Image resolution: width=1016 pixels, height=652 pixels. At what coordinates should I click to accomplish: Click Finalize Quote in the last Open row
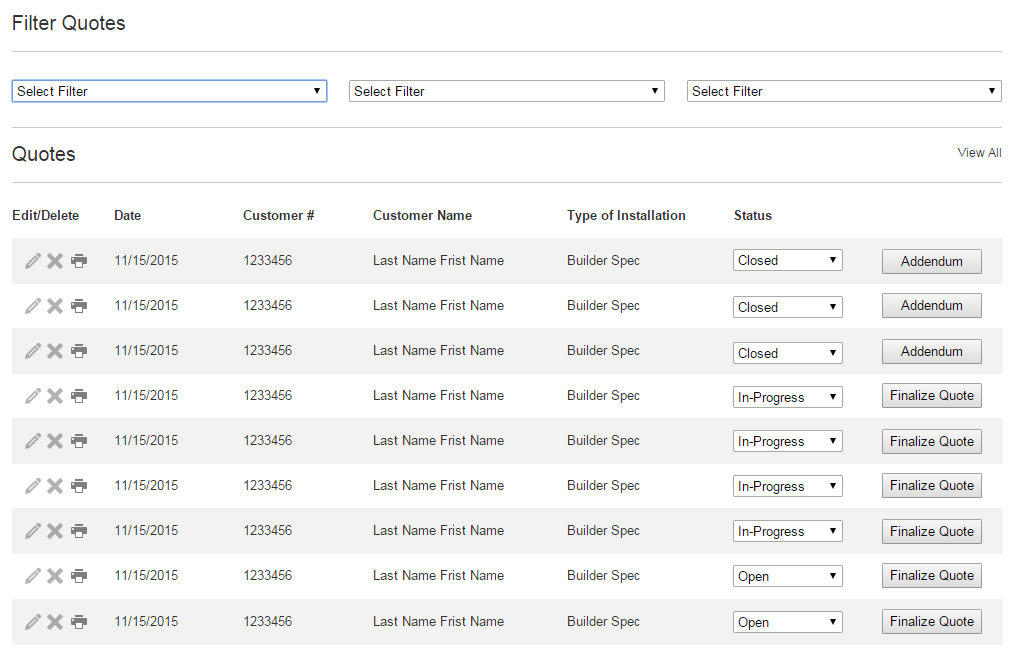click(x=932, y=622)
